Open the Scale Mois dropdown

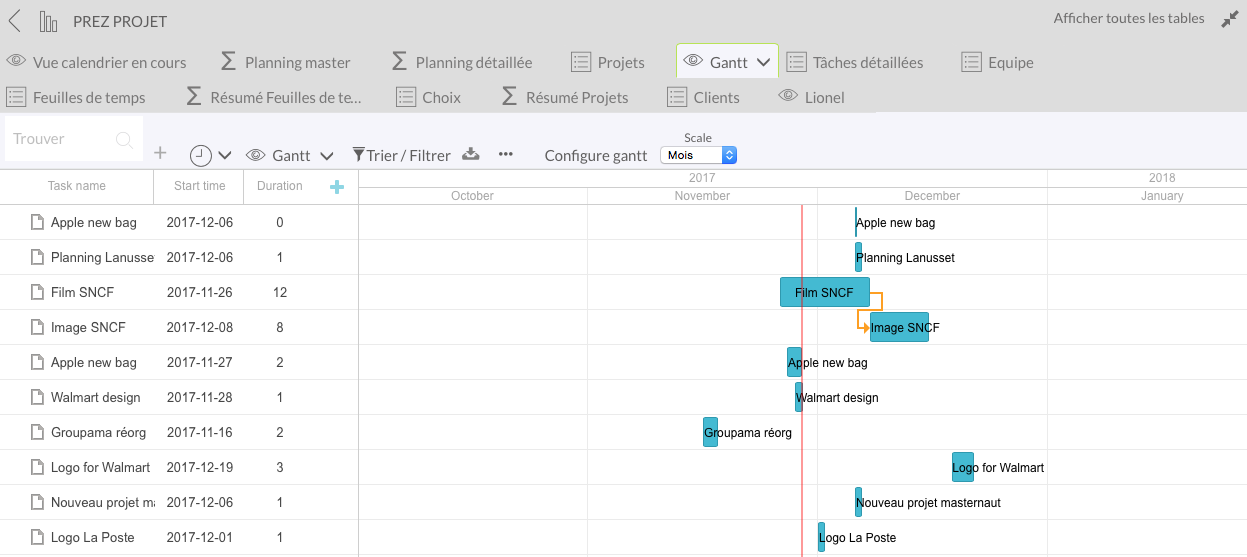(x=698, y=155)
